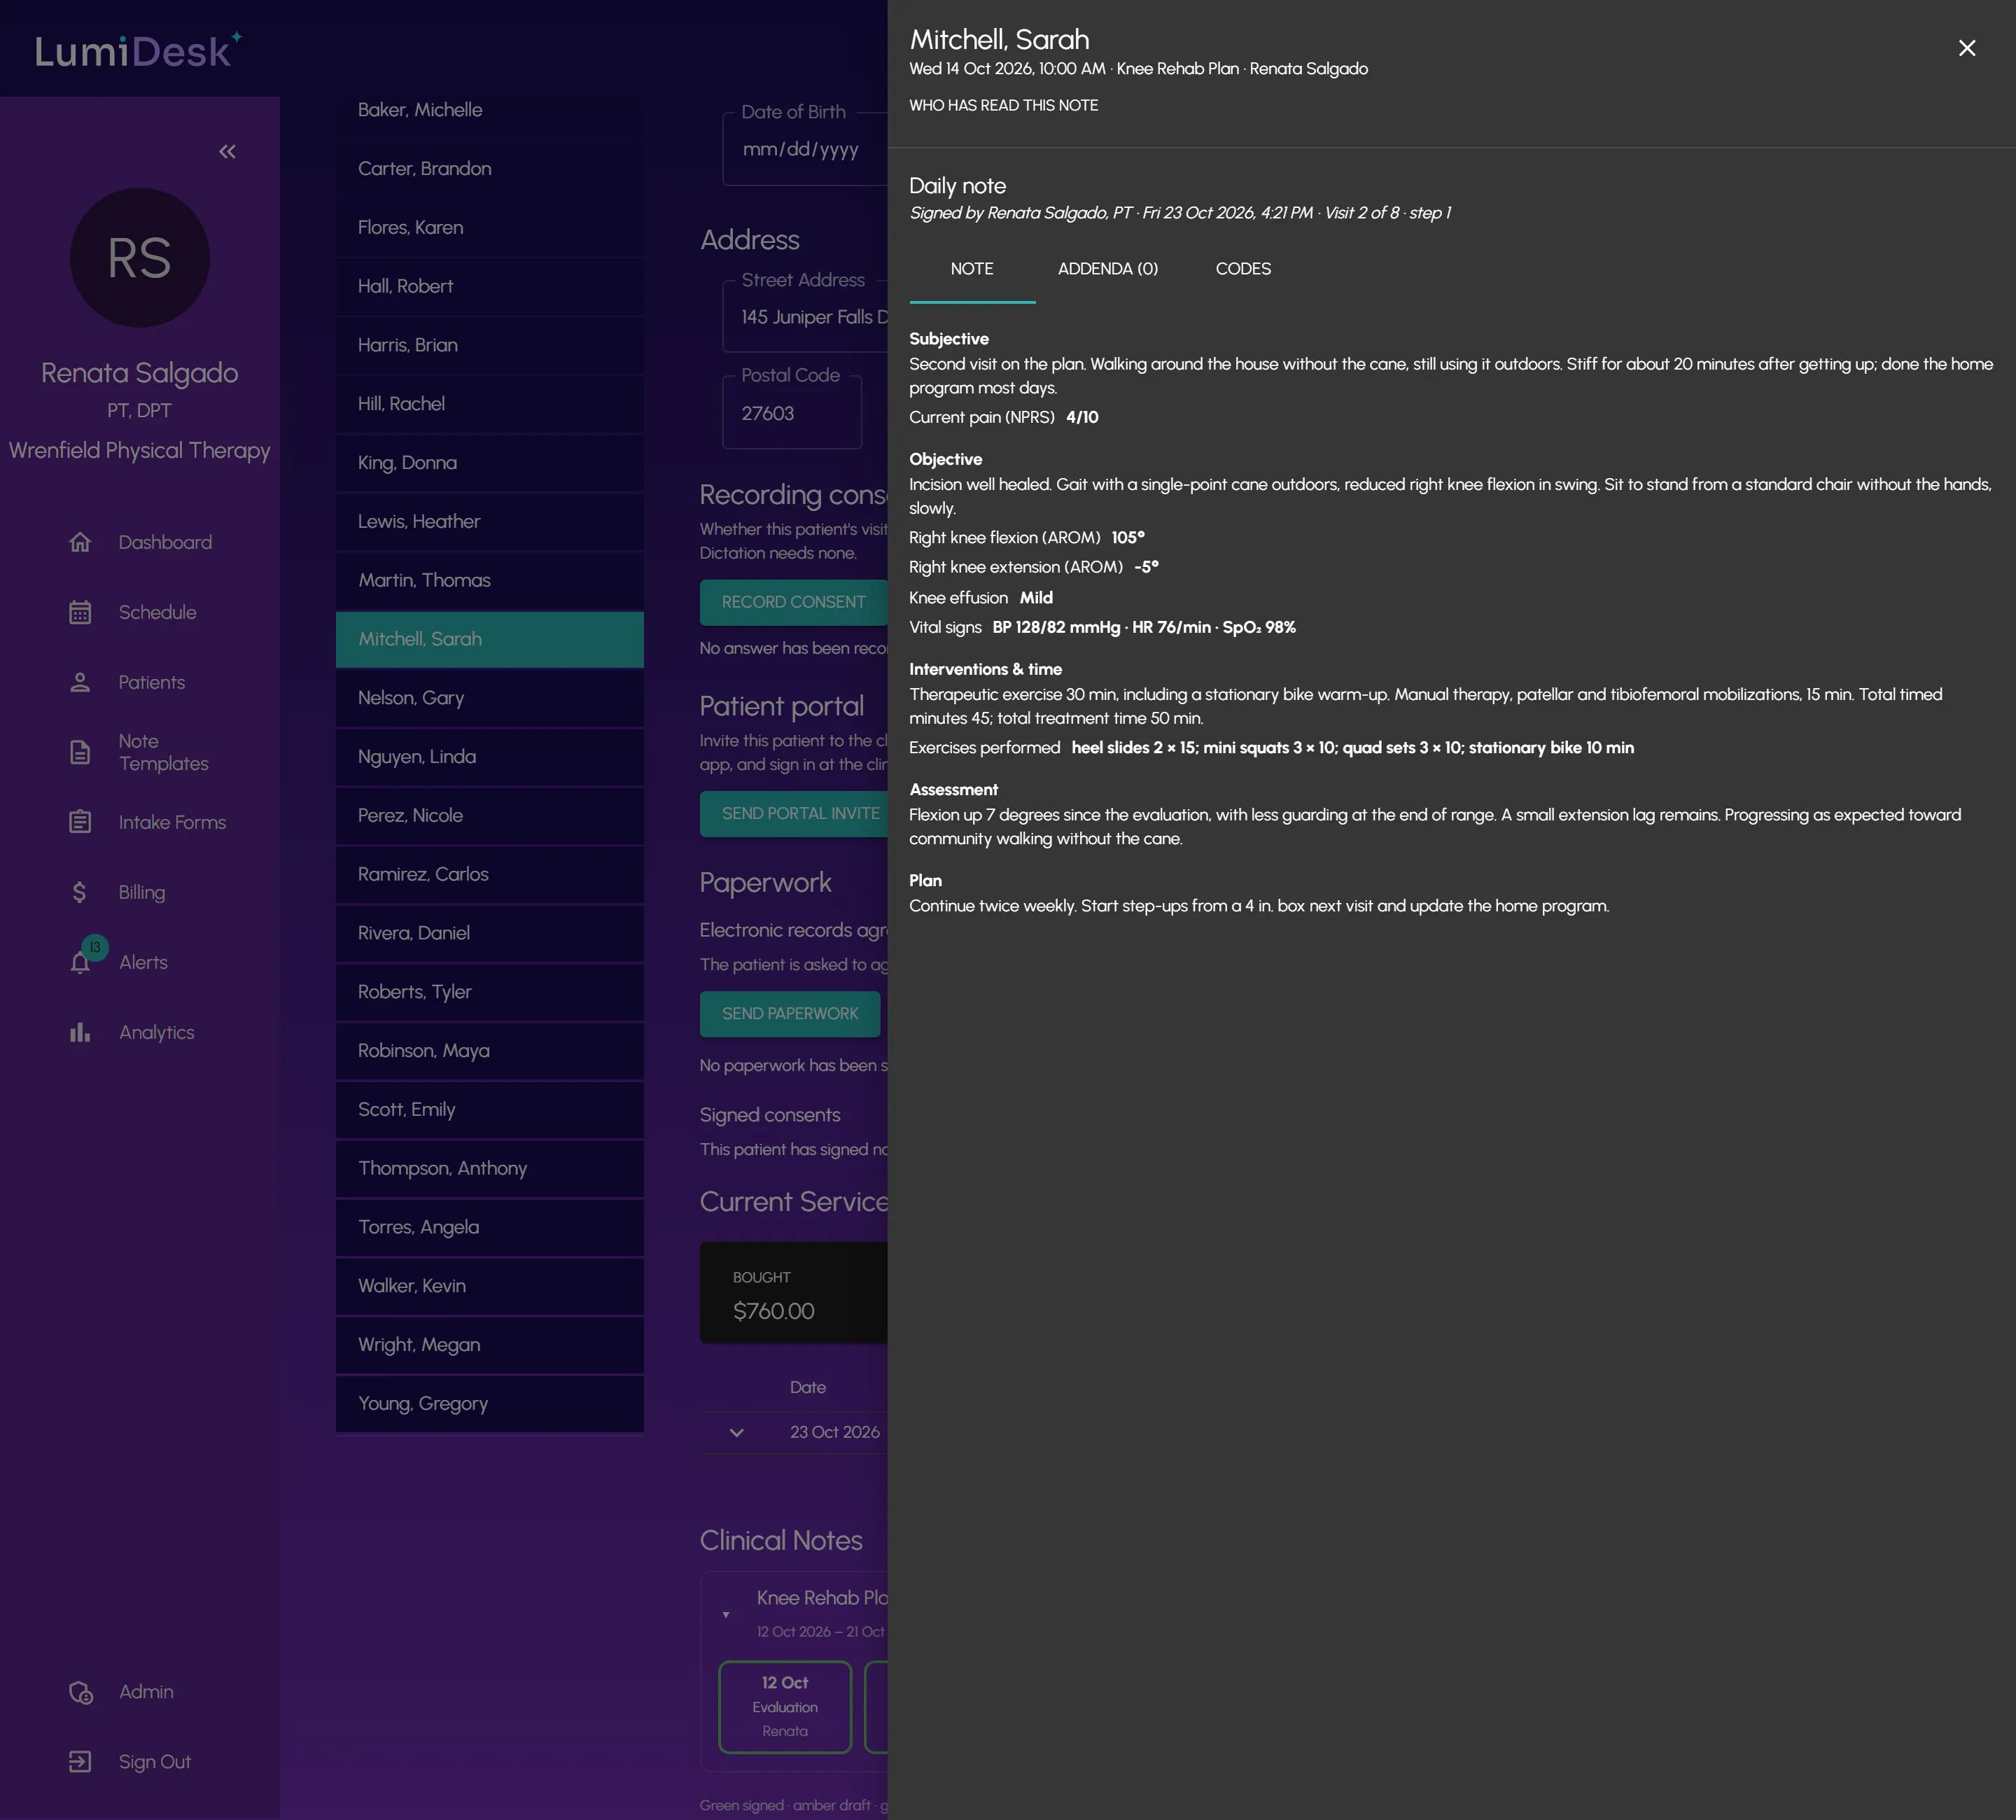Viewport: 2016px width, 1820px height.
Task: Open Intake Forms clipboard icon
Action: (x=80, y=822)
